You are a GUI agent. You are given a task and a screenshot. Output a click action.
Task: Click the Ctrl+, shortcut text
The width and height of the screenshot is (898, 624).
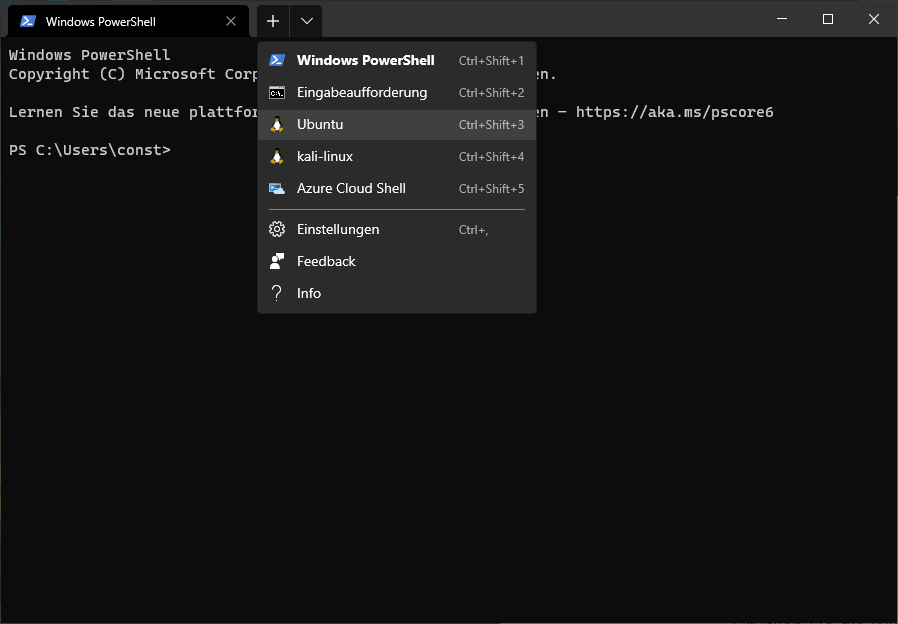[x=474, y=230]
